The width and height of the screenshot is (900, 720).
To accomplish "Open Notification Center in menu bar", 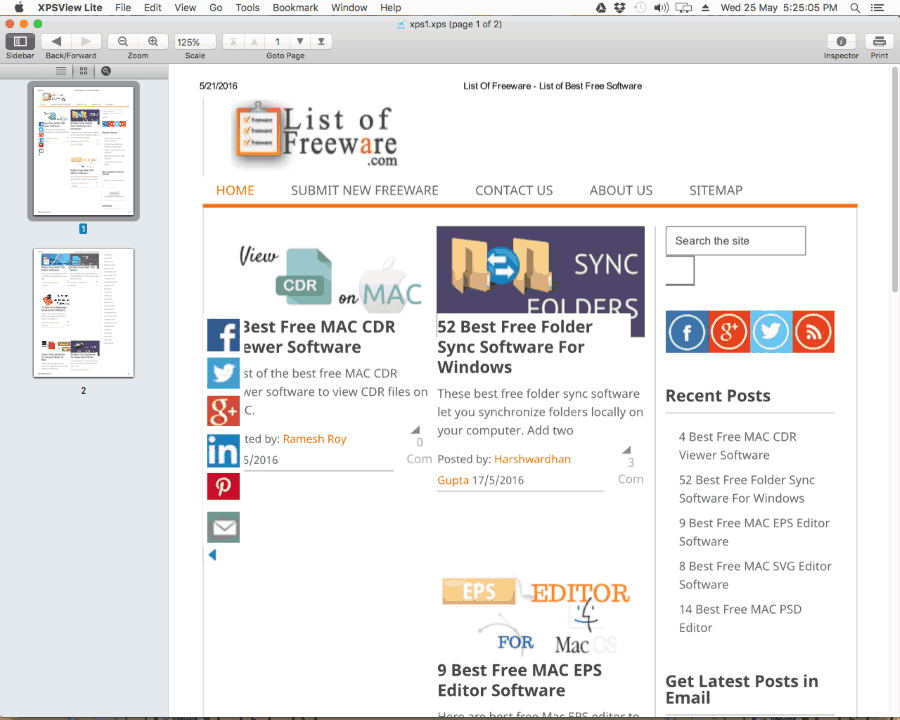I will click(x=877, y=7).
